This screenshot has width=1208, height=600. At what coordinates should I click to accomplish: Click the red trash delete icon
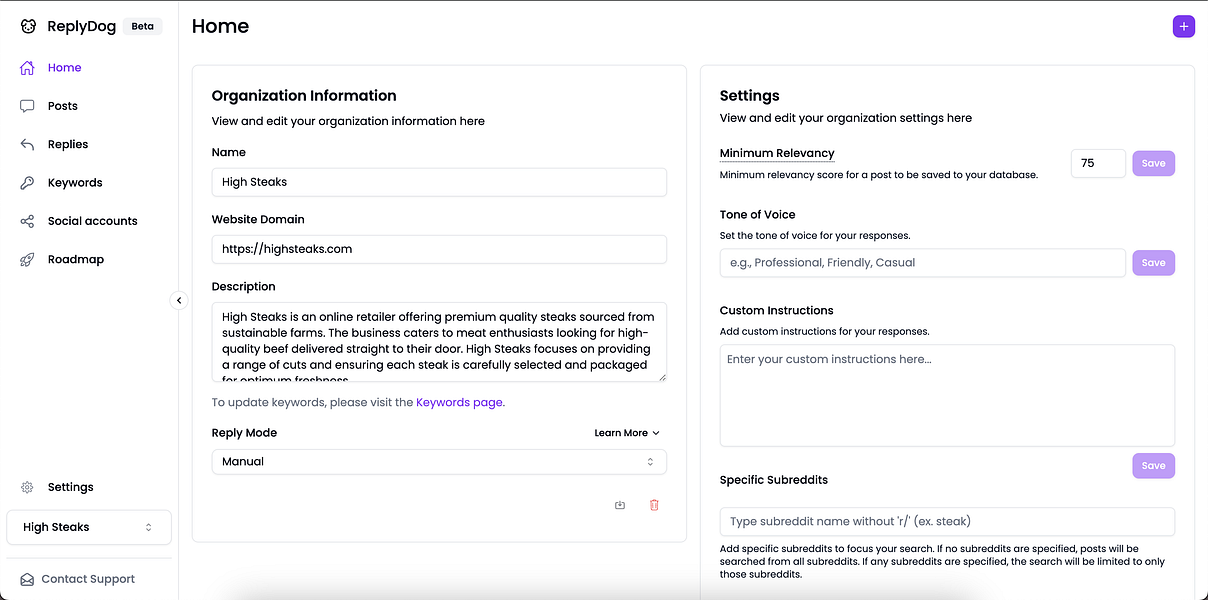[x=654, y=505]
